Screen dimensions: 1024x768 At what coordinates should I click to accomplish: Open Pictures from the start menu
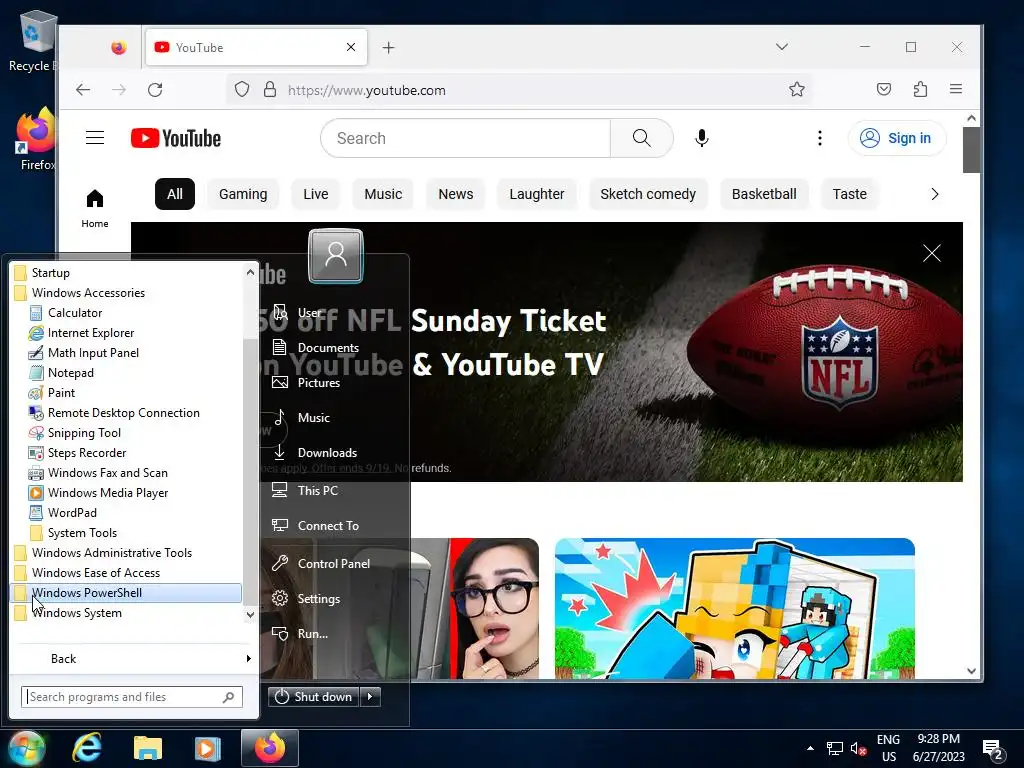(307, 383)
